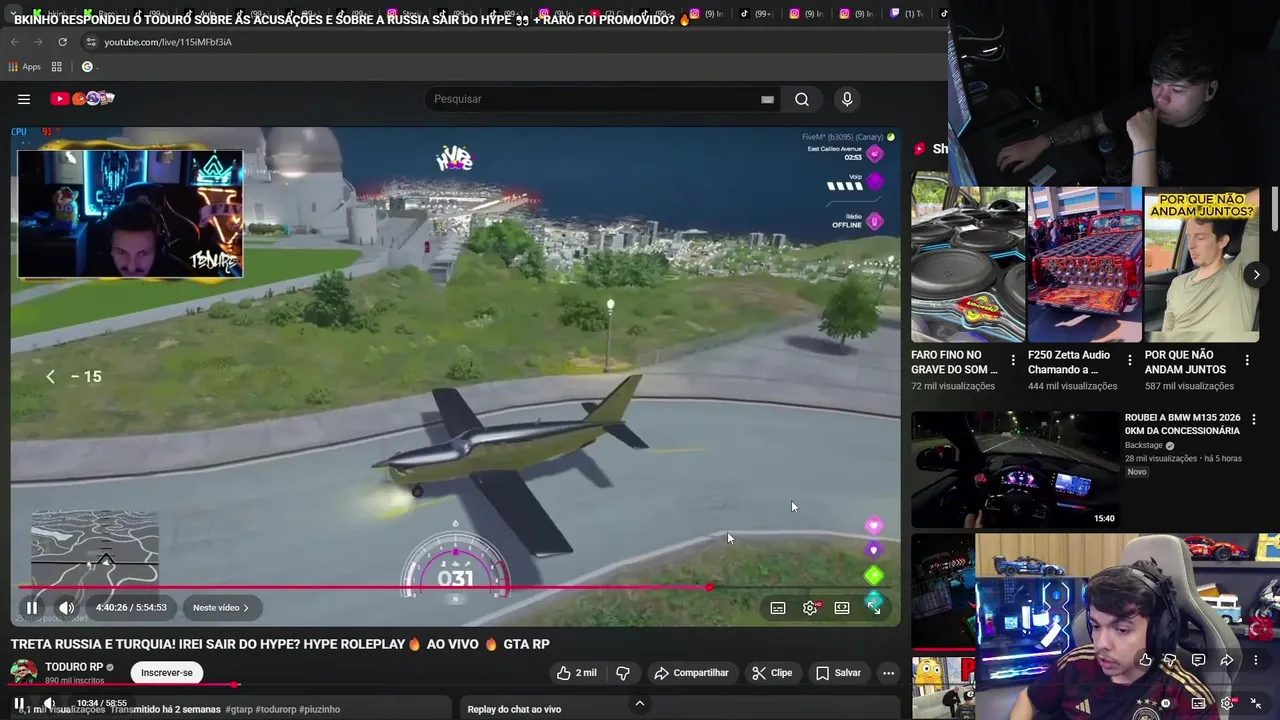Open options menu for 'F250 Zetta Audio' short
Screen dimensions: 1280x720
[x=1130, y=360]
